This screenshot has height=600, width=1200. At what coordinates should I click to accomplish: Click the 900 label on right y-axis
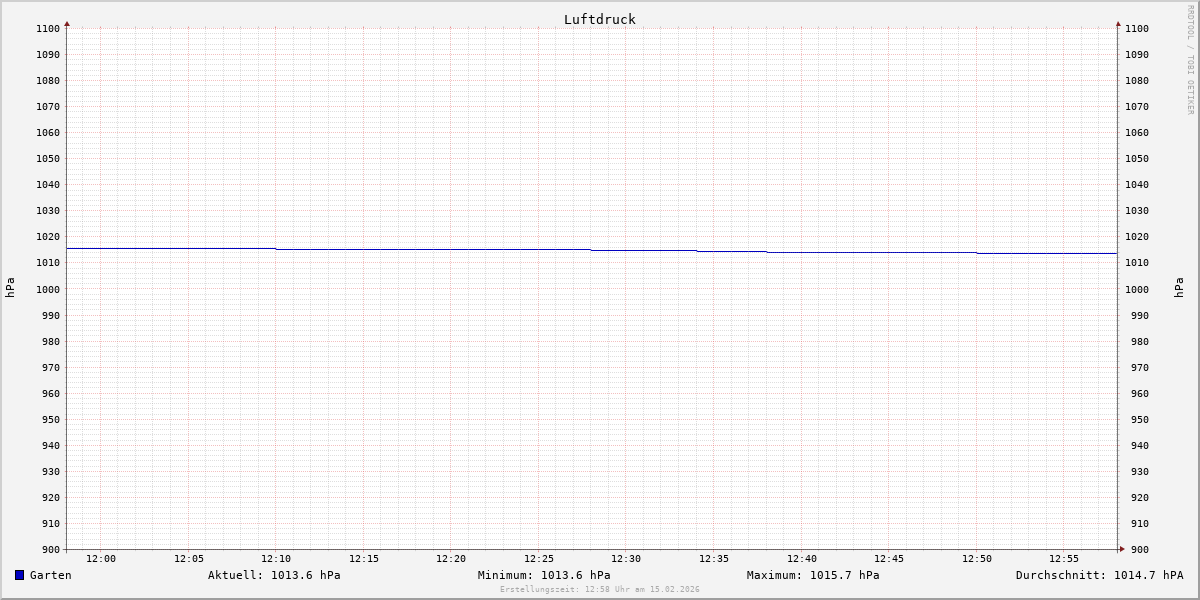[x=1136, y=549]
